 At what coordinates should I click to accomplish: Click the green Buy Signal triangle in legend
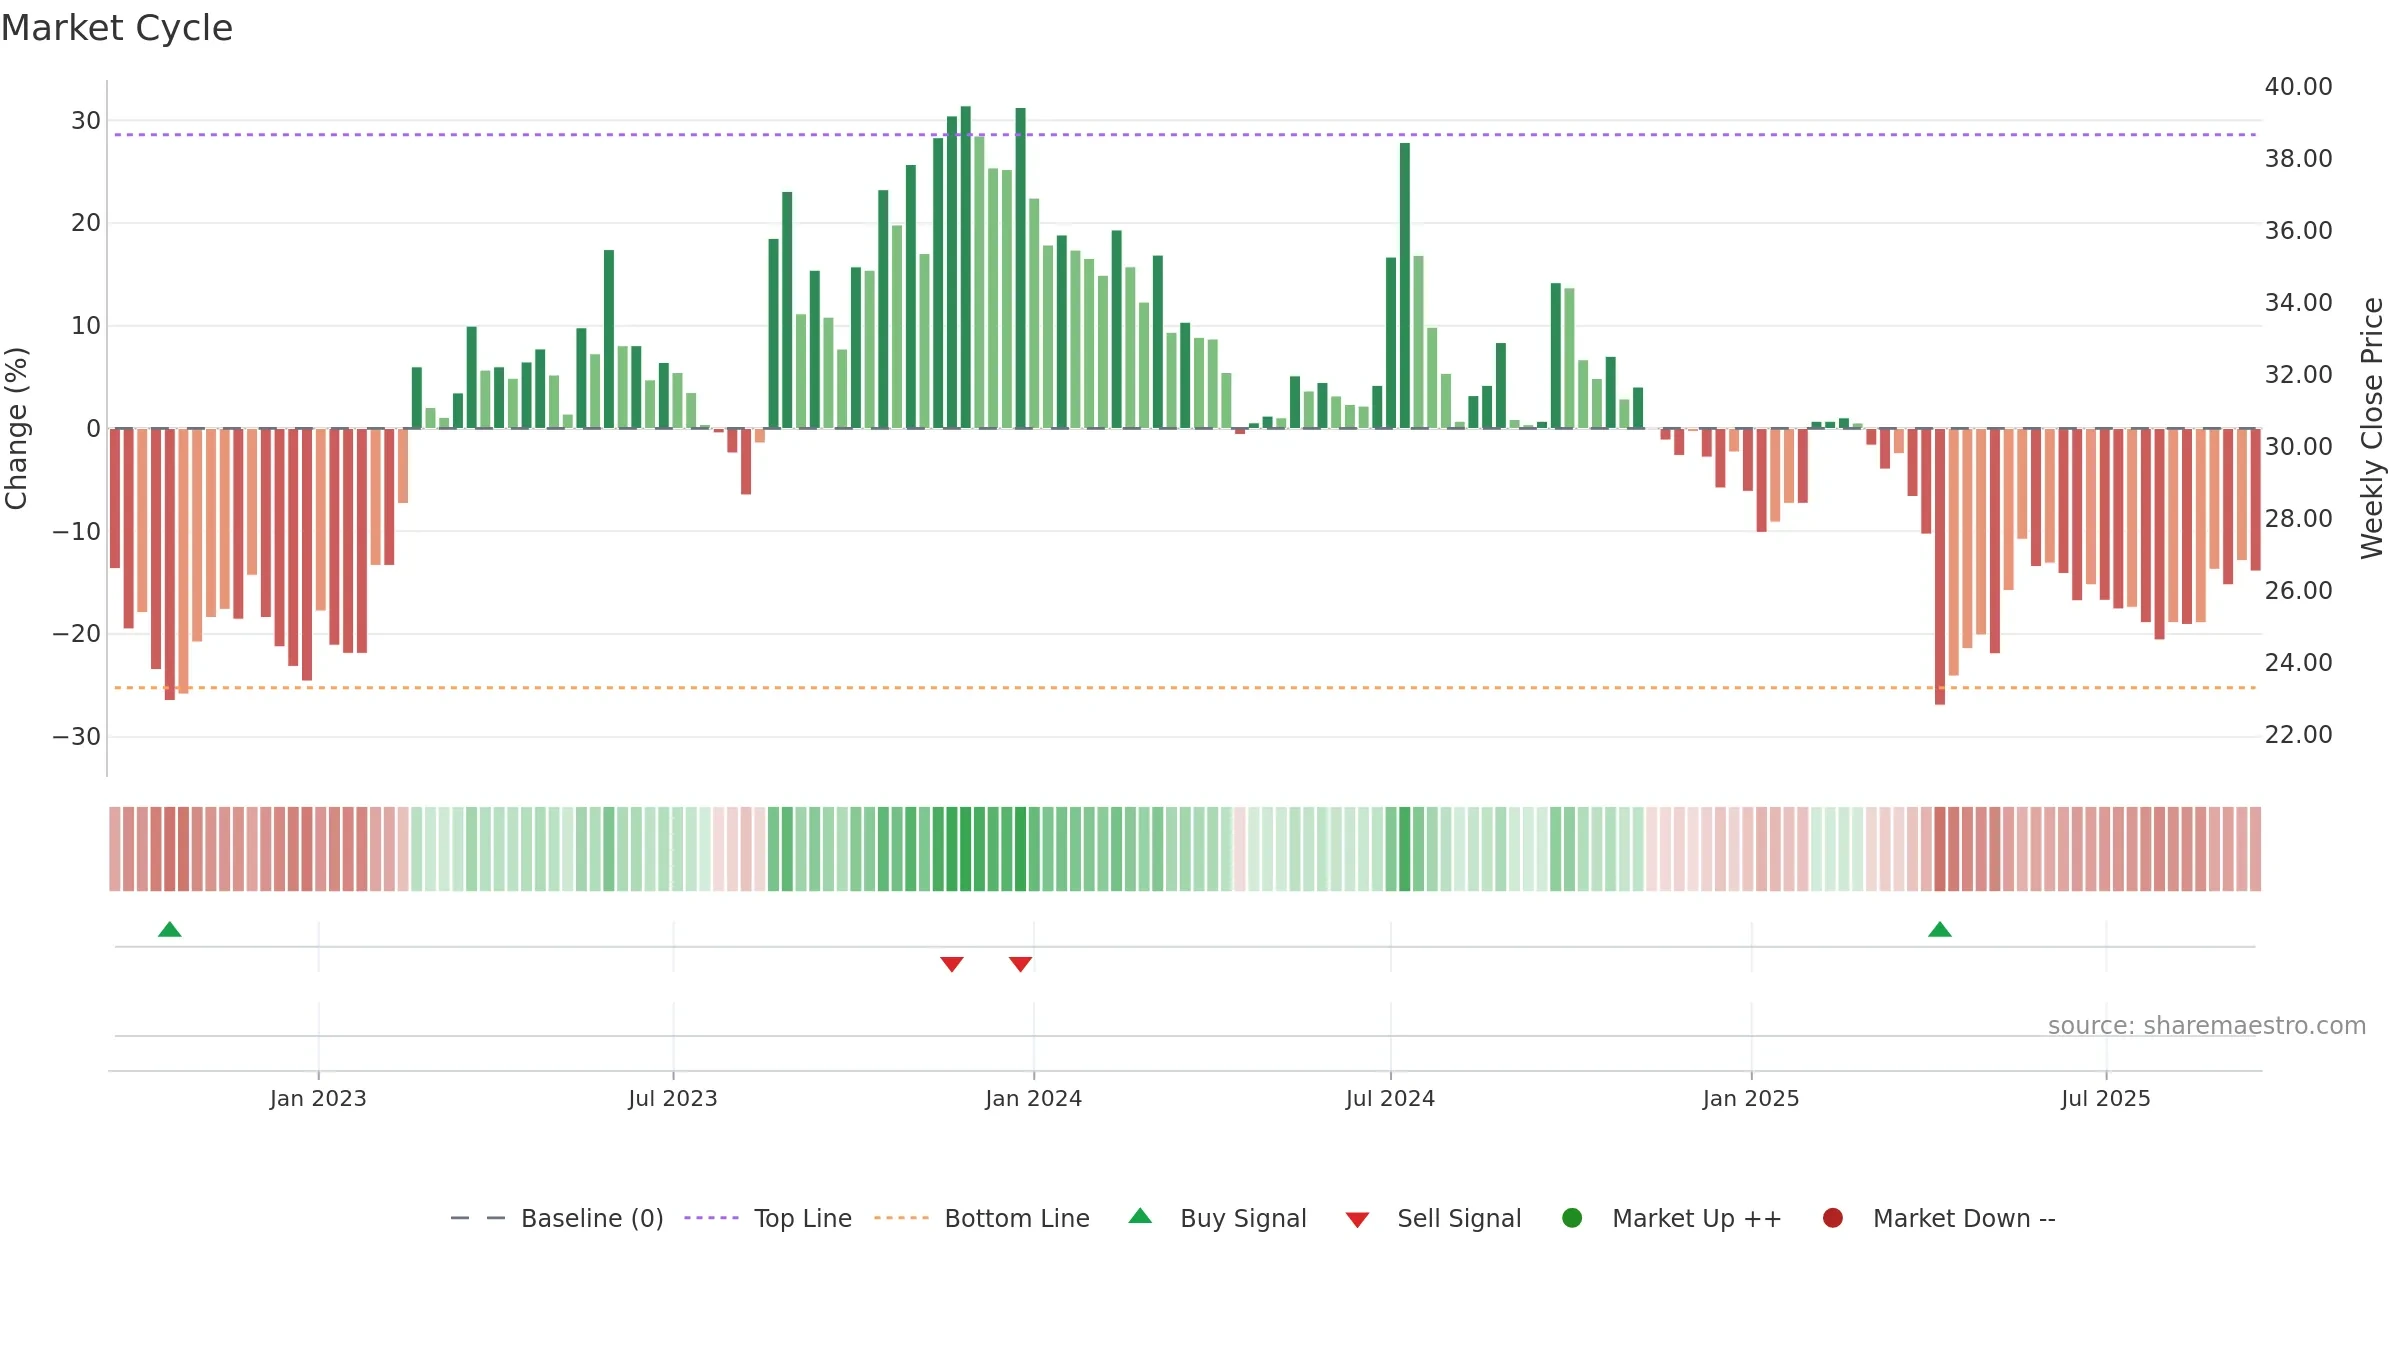point(1140,1217)
